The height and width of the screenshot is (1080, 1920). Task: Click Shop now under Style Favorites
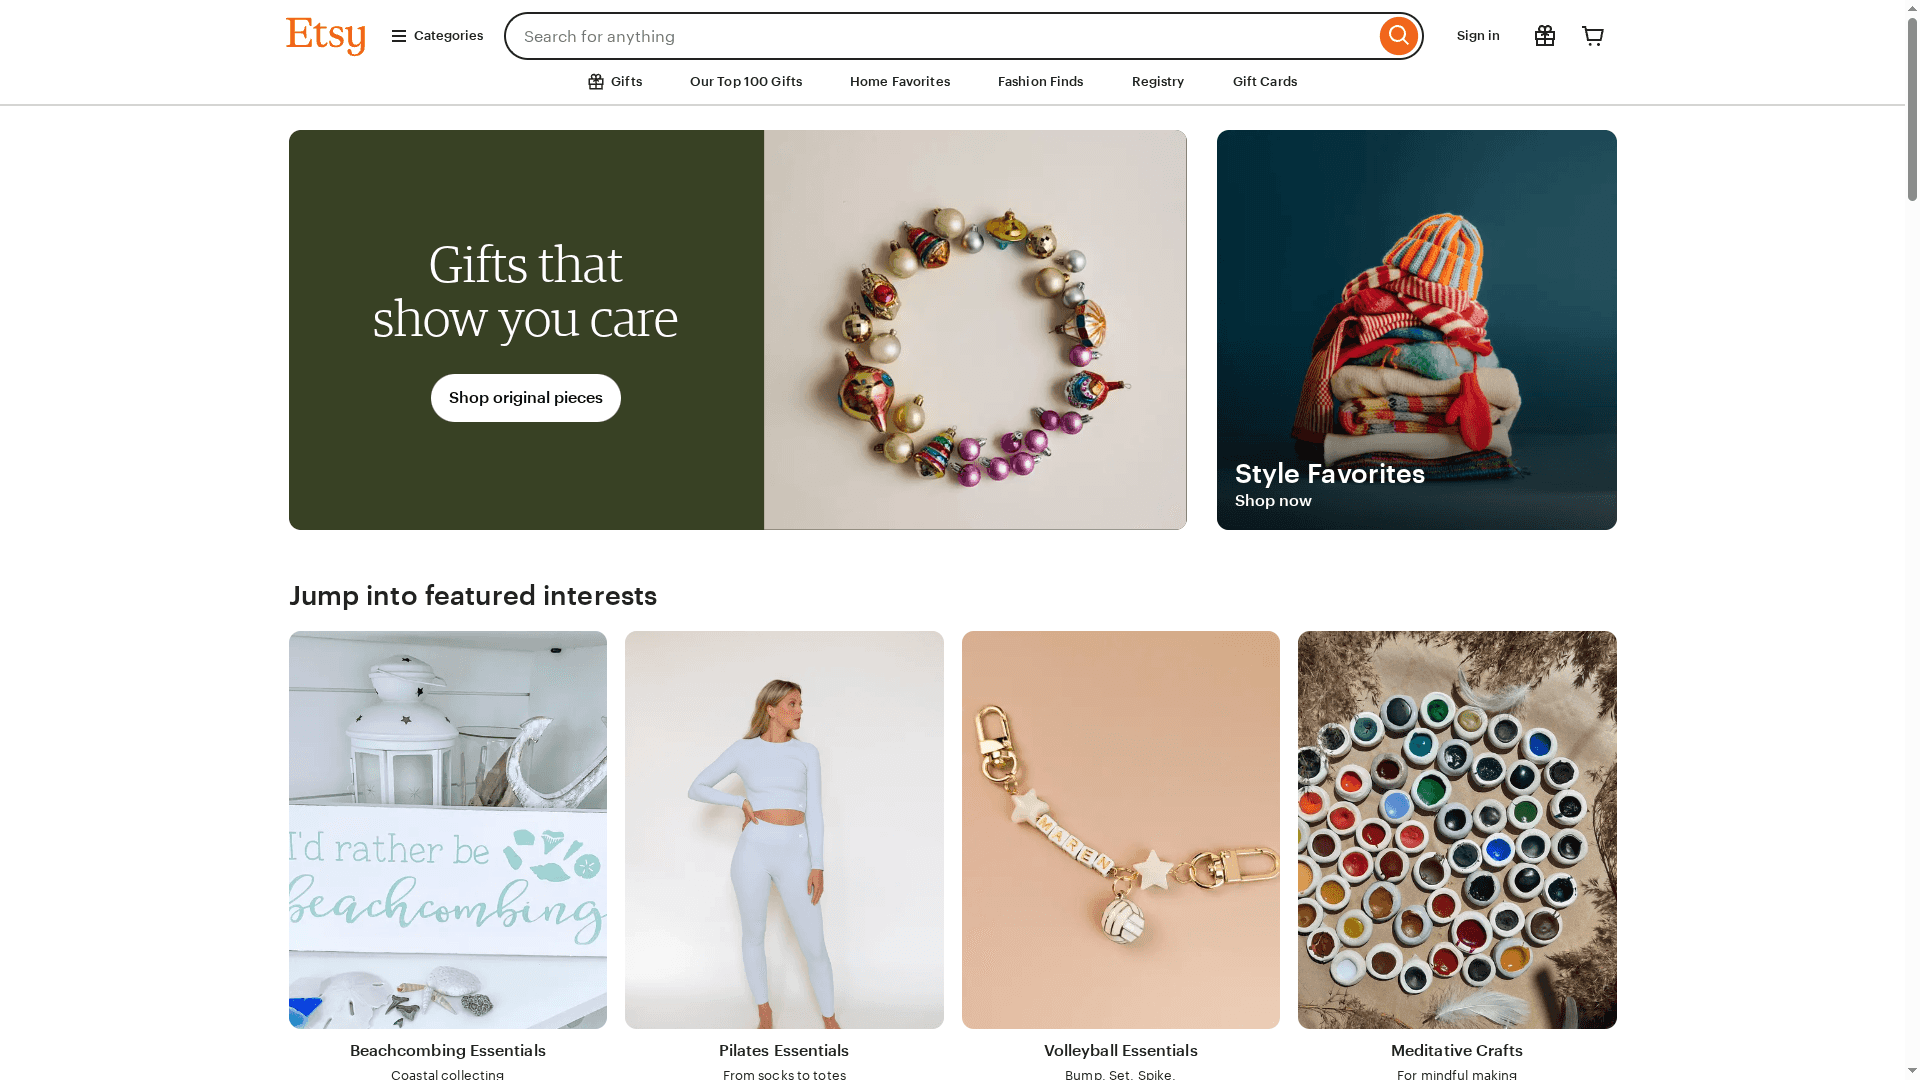[x=1272, y=500]
